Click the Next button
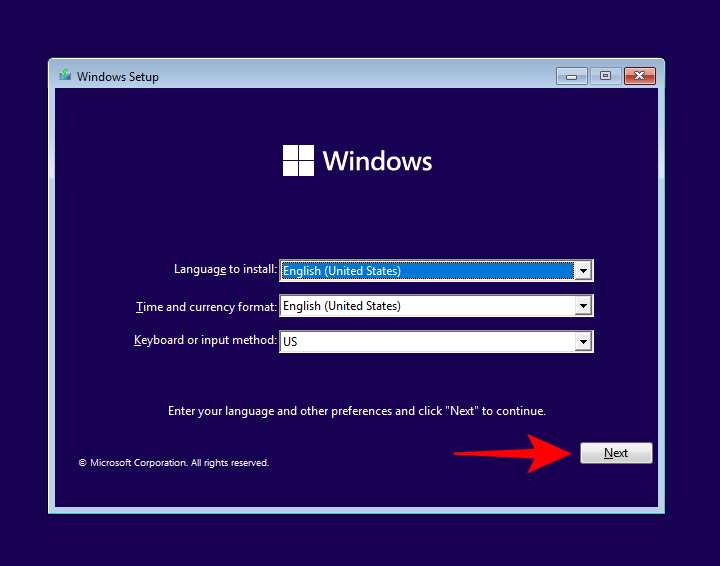Screen dimensions: 720x566 click(616, 453)
